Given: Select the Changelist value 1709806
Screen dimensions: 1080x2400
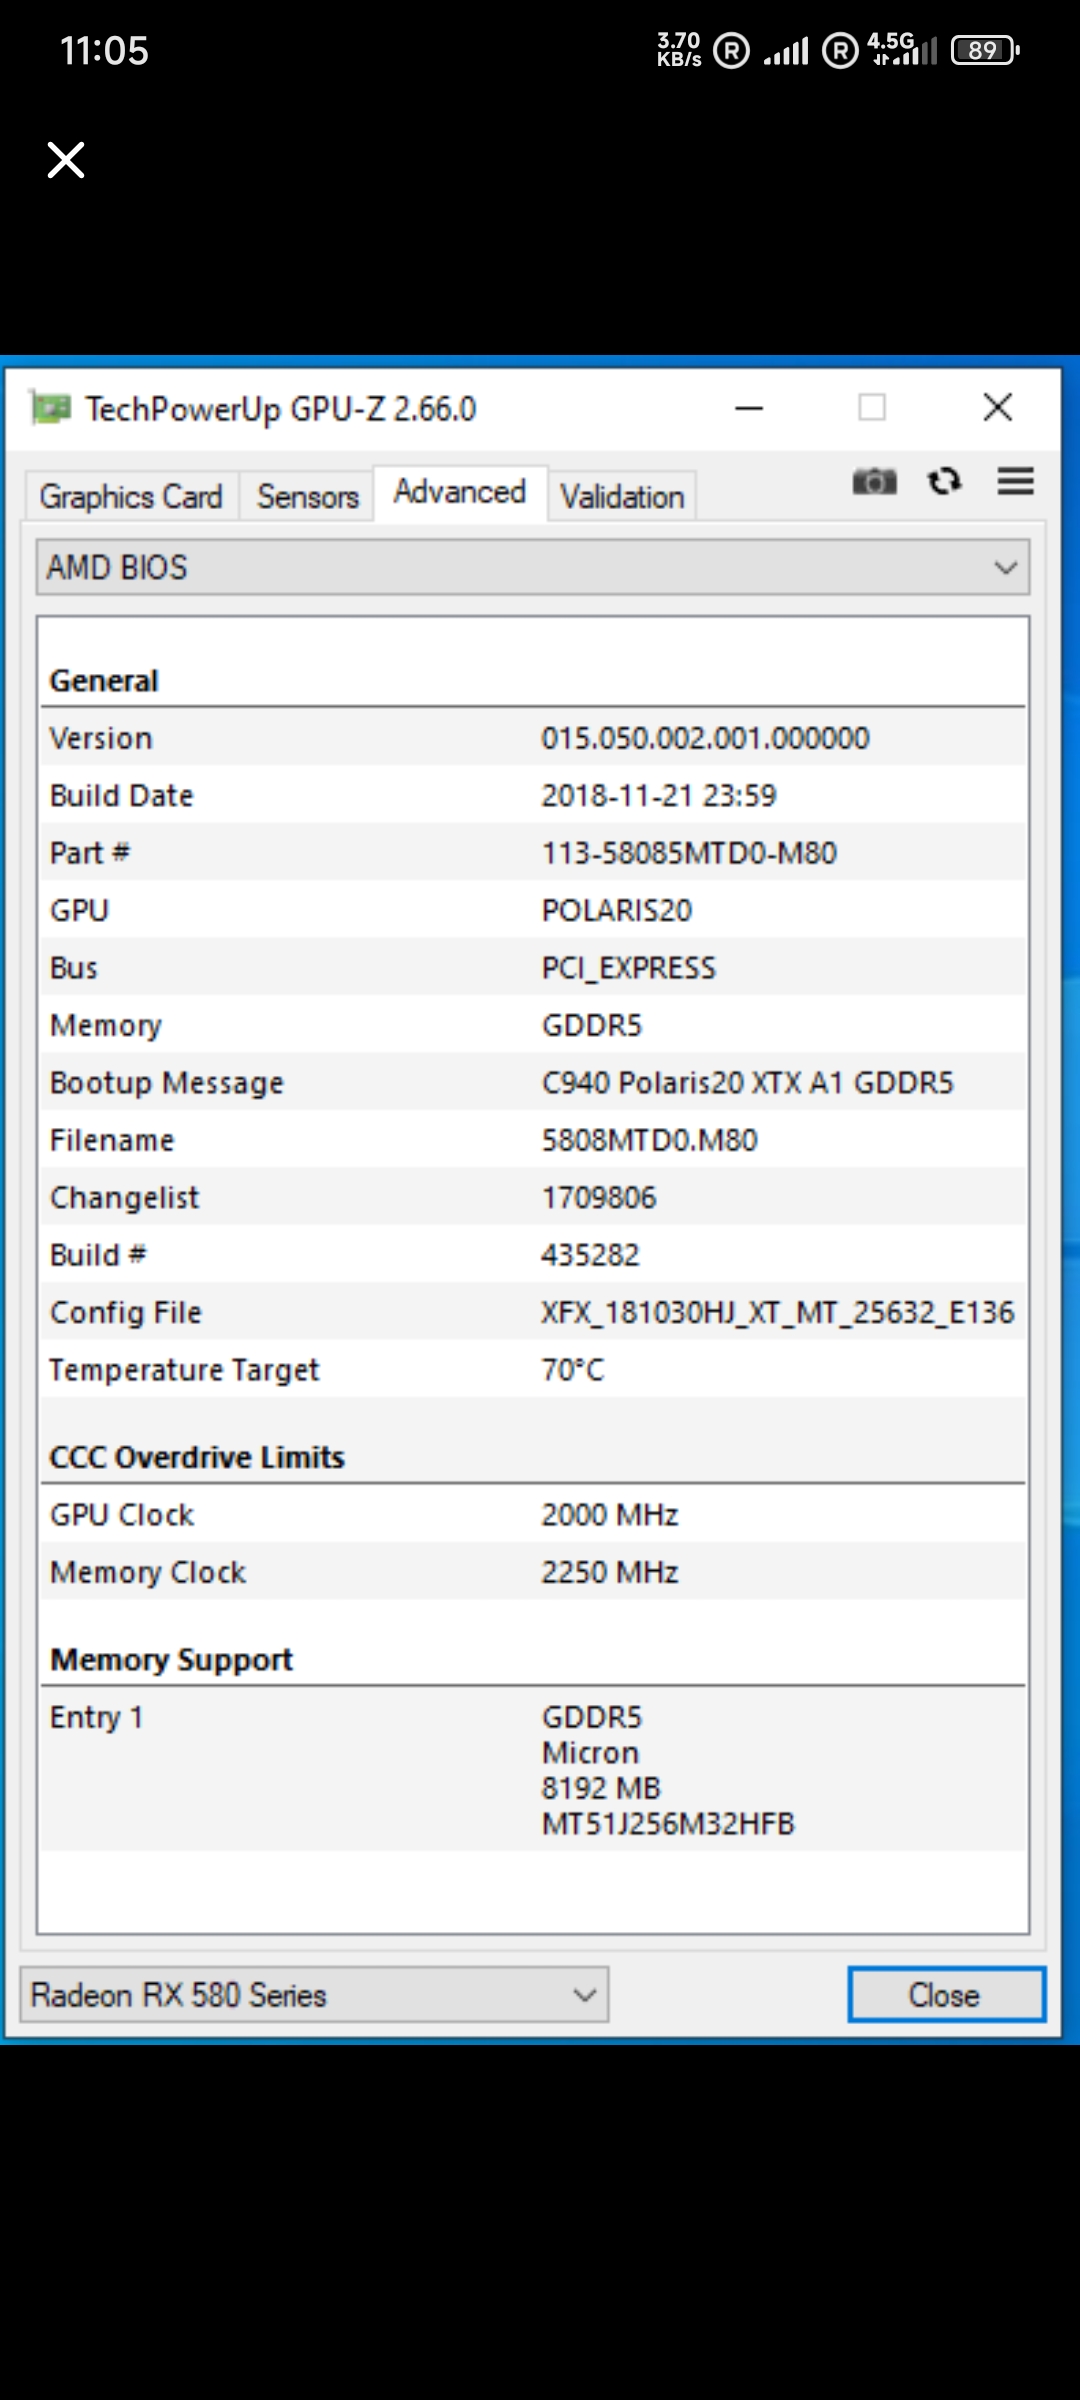Looking at the screenshot, I should 599,1198.
